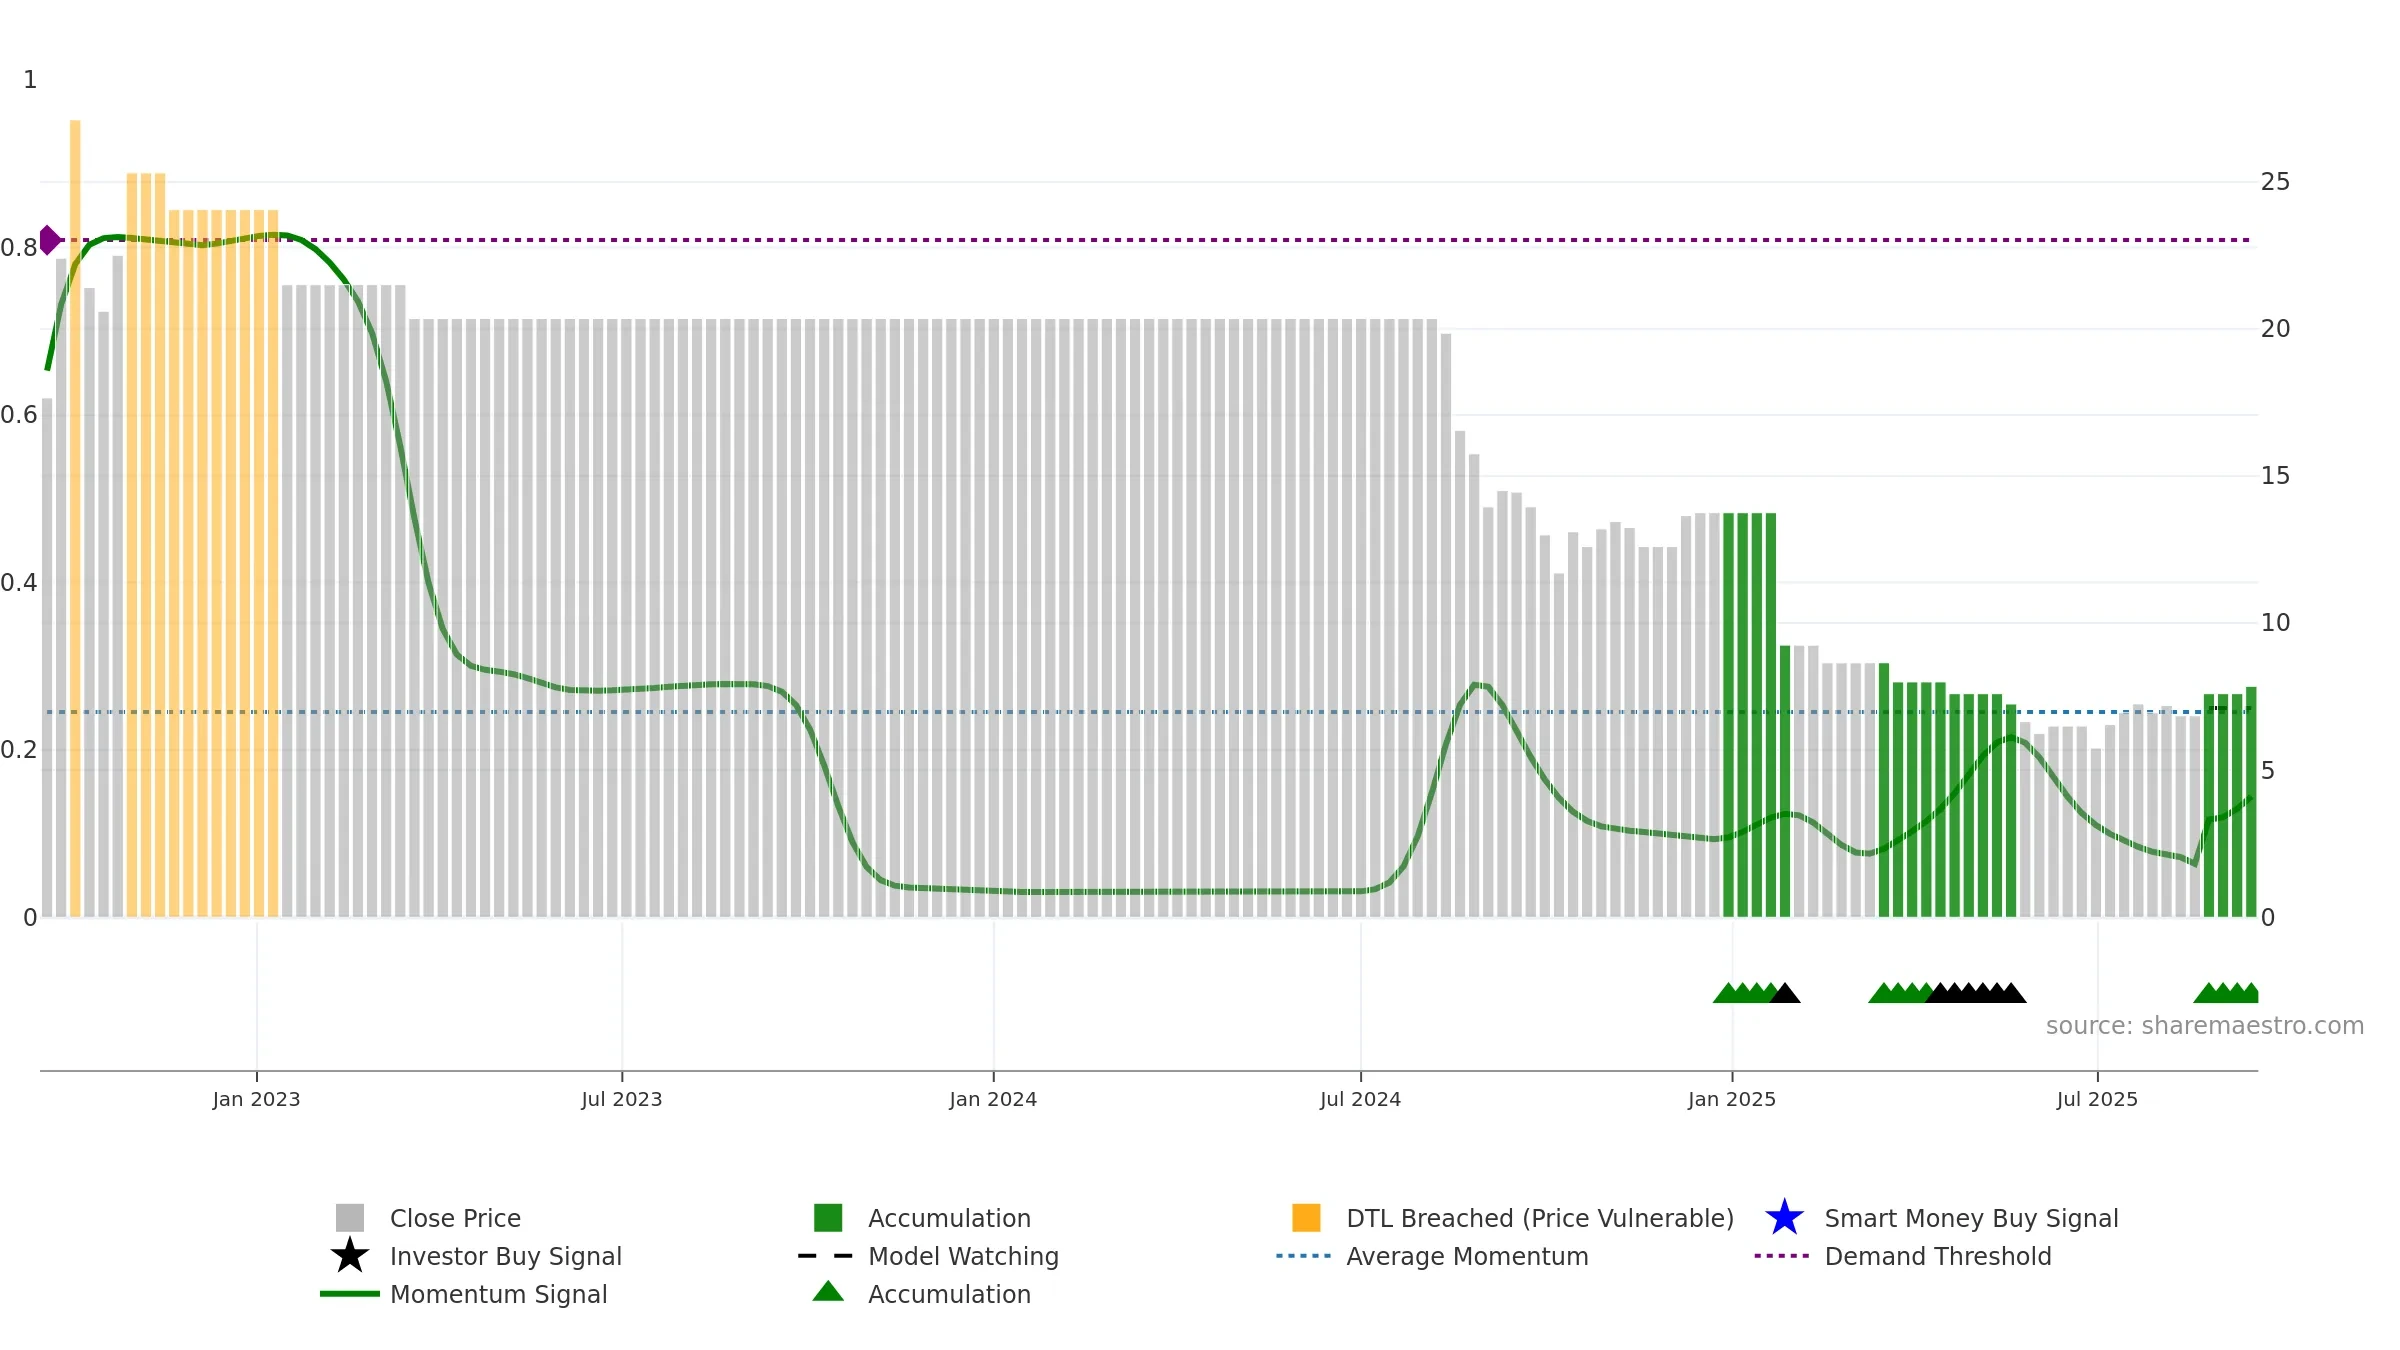Click the left axis value 0.6

click(19, 415)
